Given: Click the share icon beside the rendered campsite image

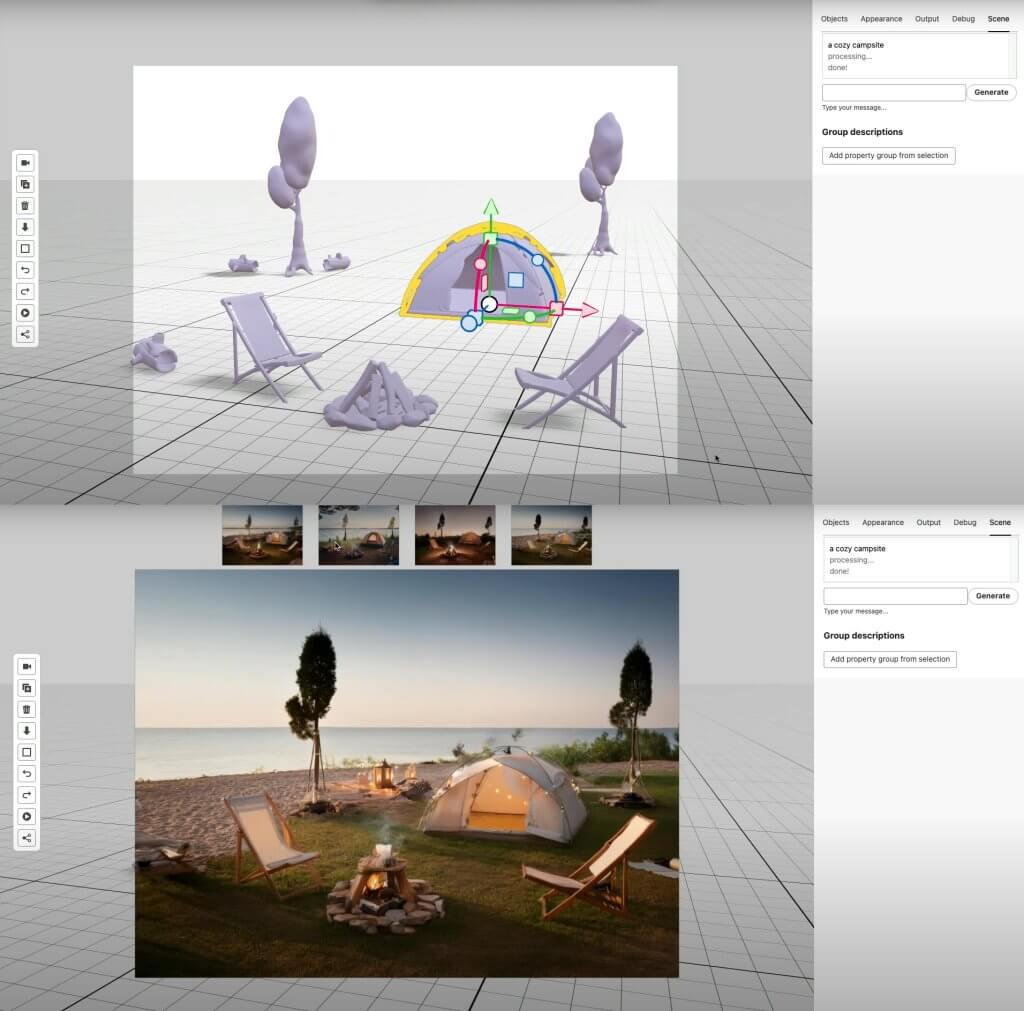Looking at the screenshot, I should point(27,838).
